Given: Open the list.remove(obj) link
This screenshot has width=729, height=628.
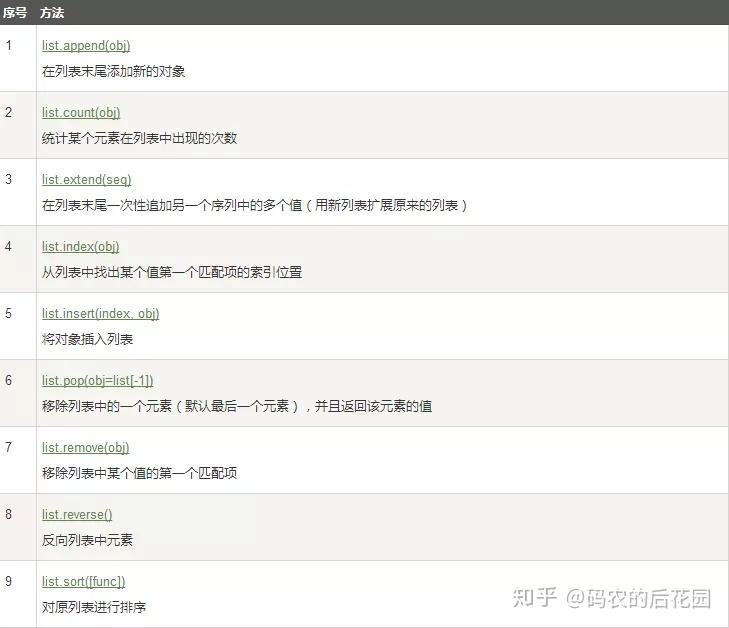Looking at the screenshot, I should point(86,447).
